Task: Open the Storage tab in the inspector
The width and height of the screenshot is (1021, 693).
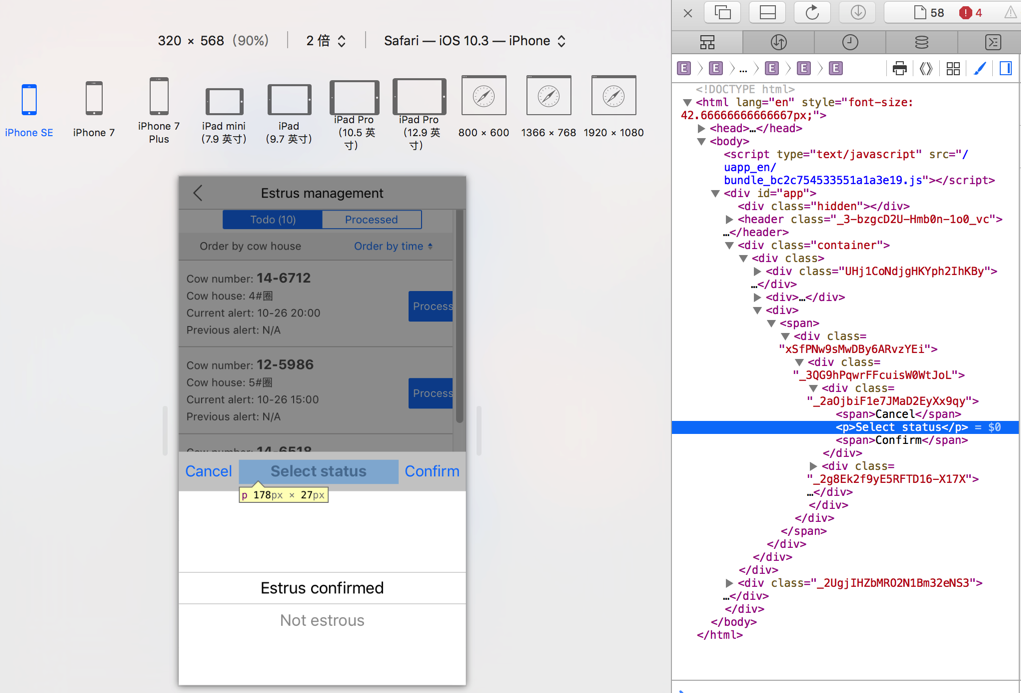Action: pyautogui.click(x=921, y=42)
